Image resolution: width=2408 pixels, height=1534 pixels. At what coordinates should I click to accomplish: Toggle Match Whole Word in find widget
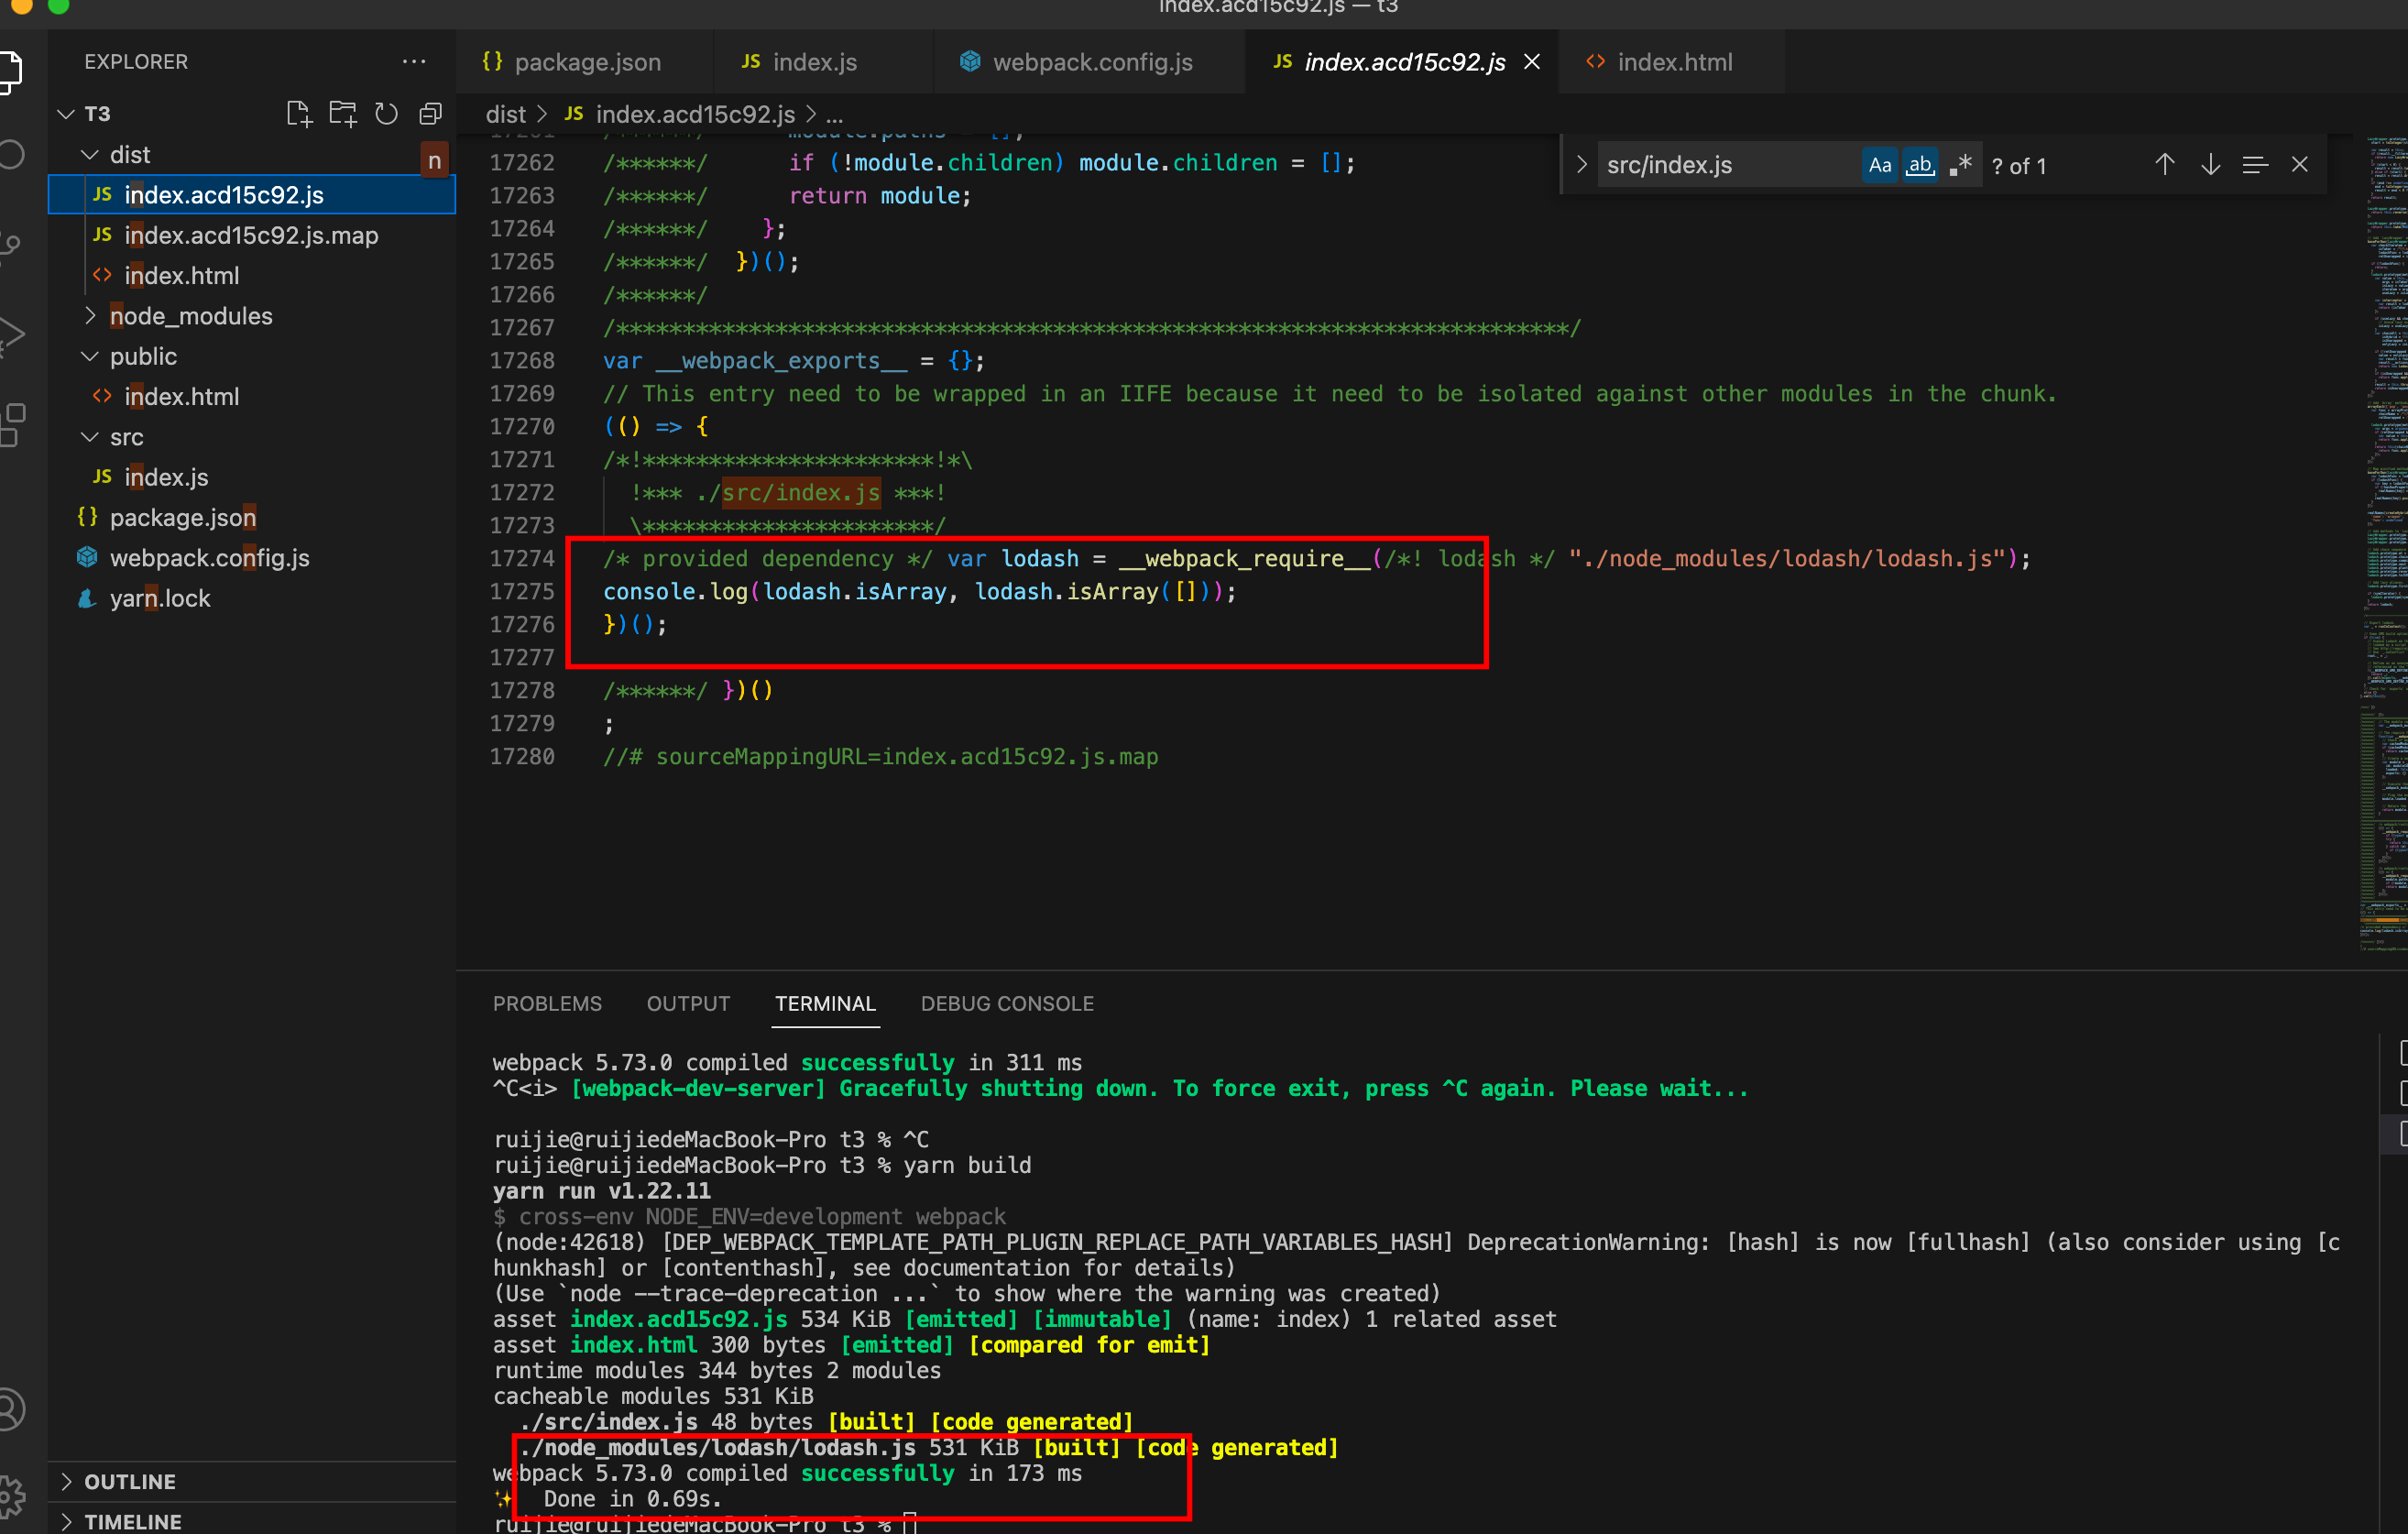(x=1919, y=165)
